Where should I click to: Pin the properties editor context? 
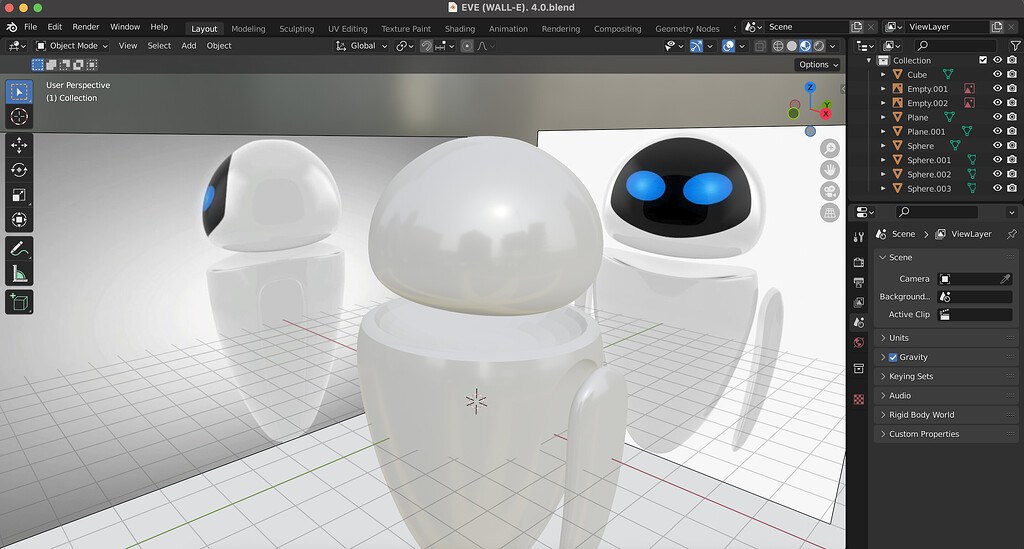pyautogui.click(x=1012, y=234)
